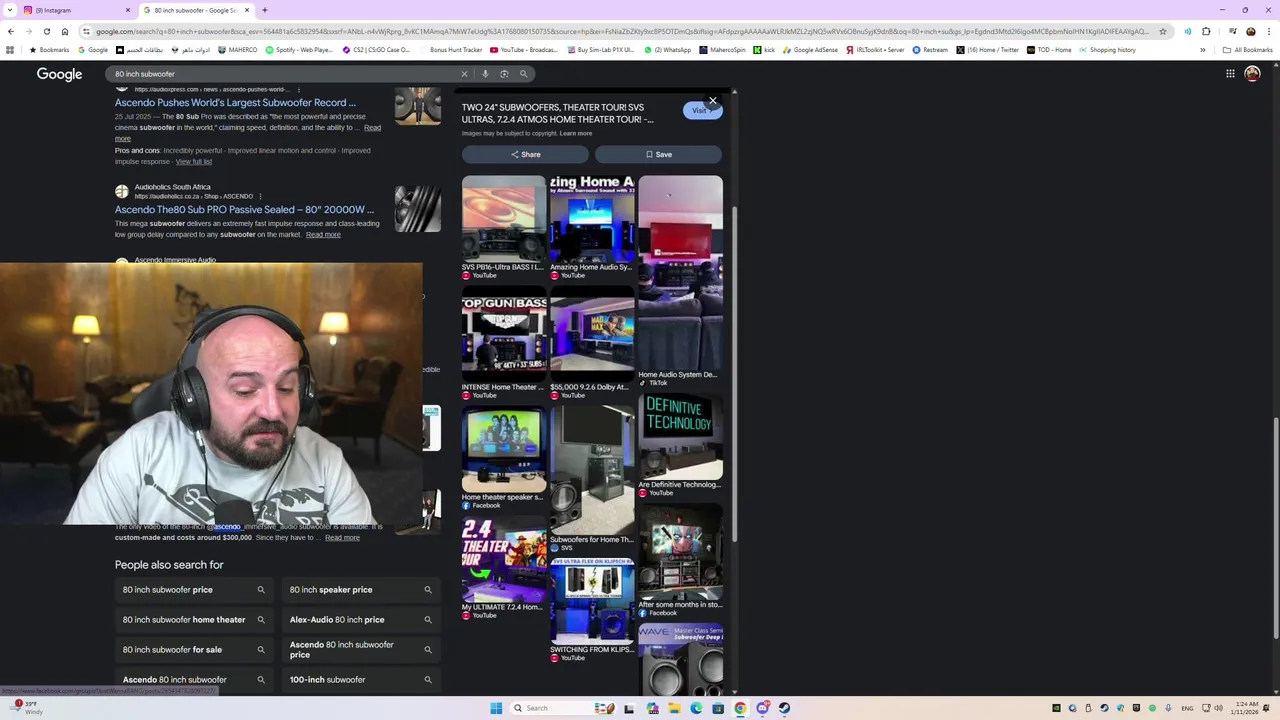This screenshot has height=720, width=1280.
Task: Open Steam from taskbar
Action: tap(784, 708)
